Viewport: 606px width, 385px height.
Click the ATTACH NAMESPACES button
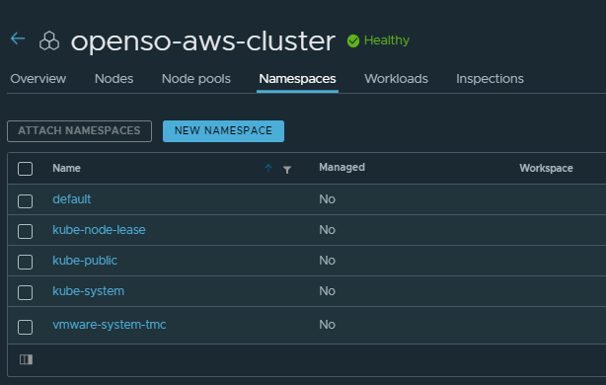coord(79,131)
